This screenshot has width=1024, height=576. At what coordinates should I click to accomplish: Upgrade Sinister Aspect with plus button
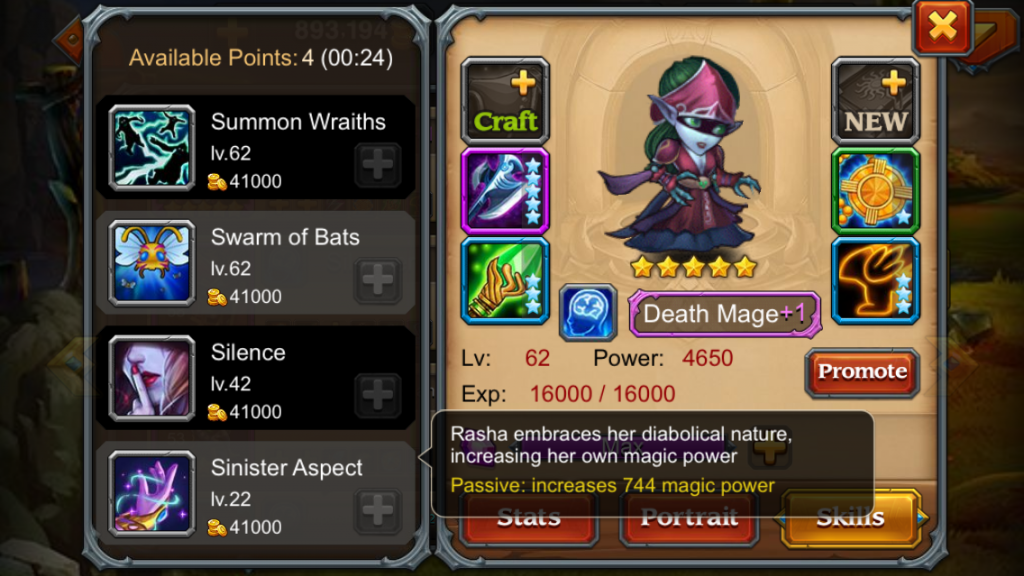click(x=377, y=511)
